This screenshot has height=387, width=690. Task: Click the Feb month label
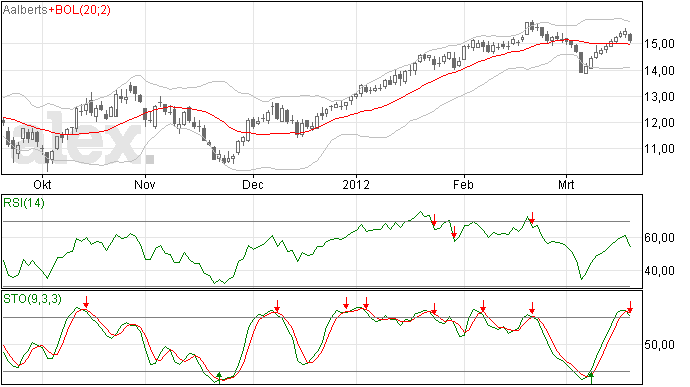463,184
